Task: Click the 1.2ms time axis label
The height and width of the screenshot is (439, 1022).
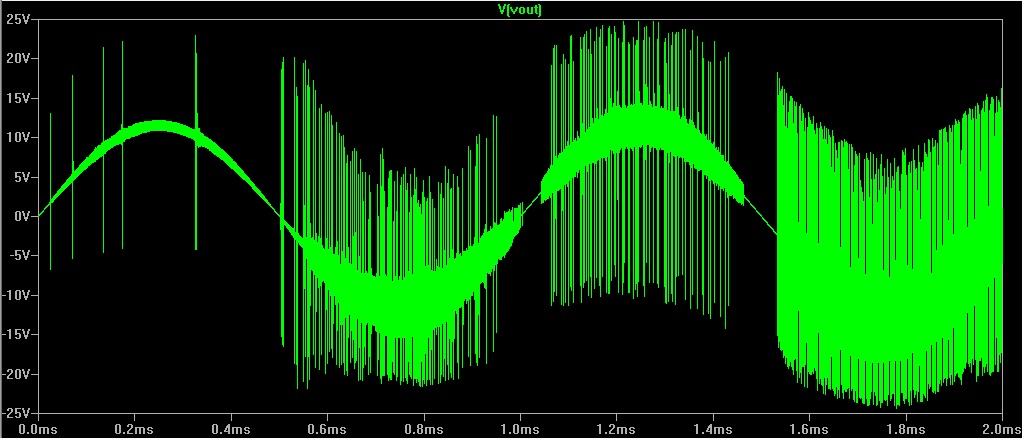Action: pyautogui.click(x=617, y=430)
